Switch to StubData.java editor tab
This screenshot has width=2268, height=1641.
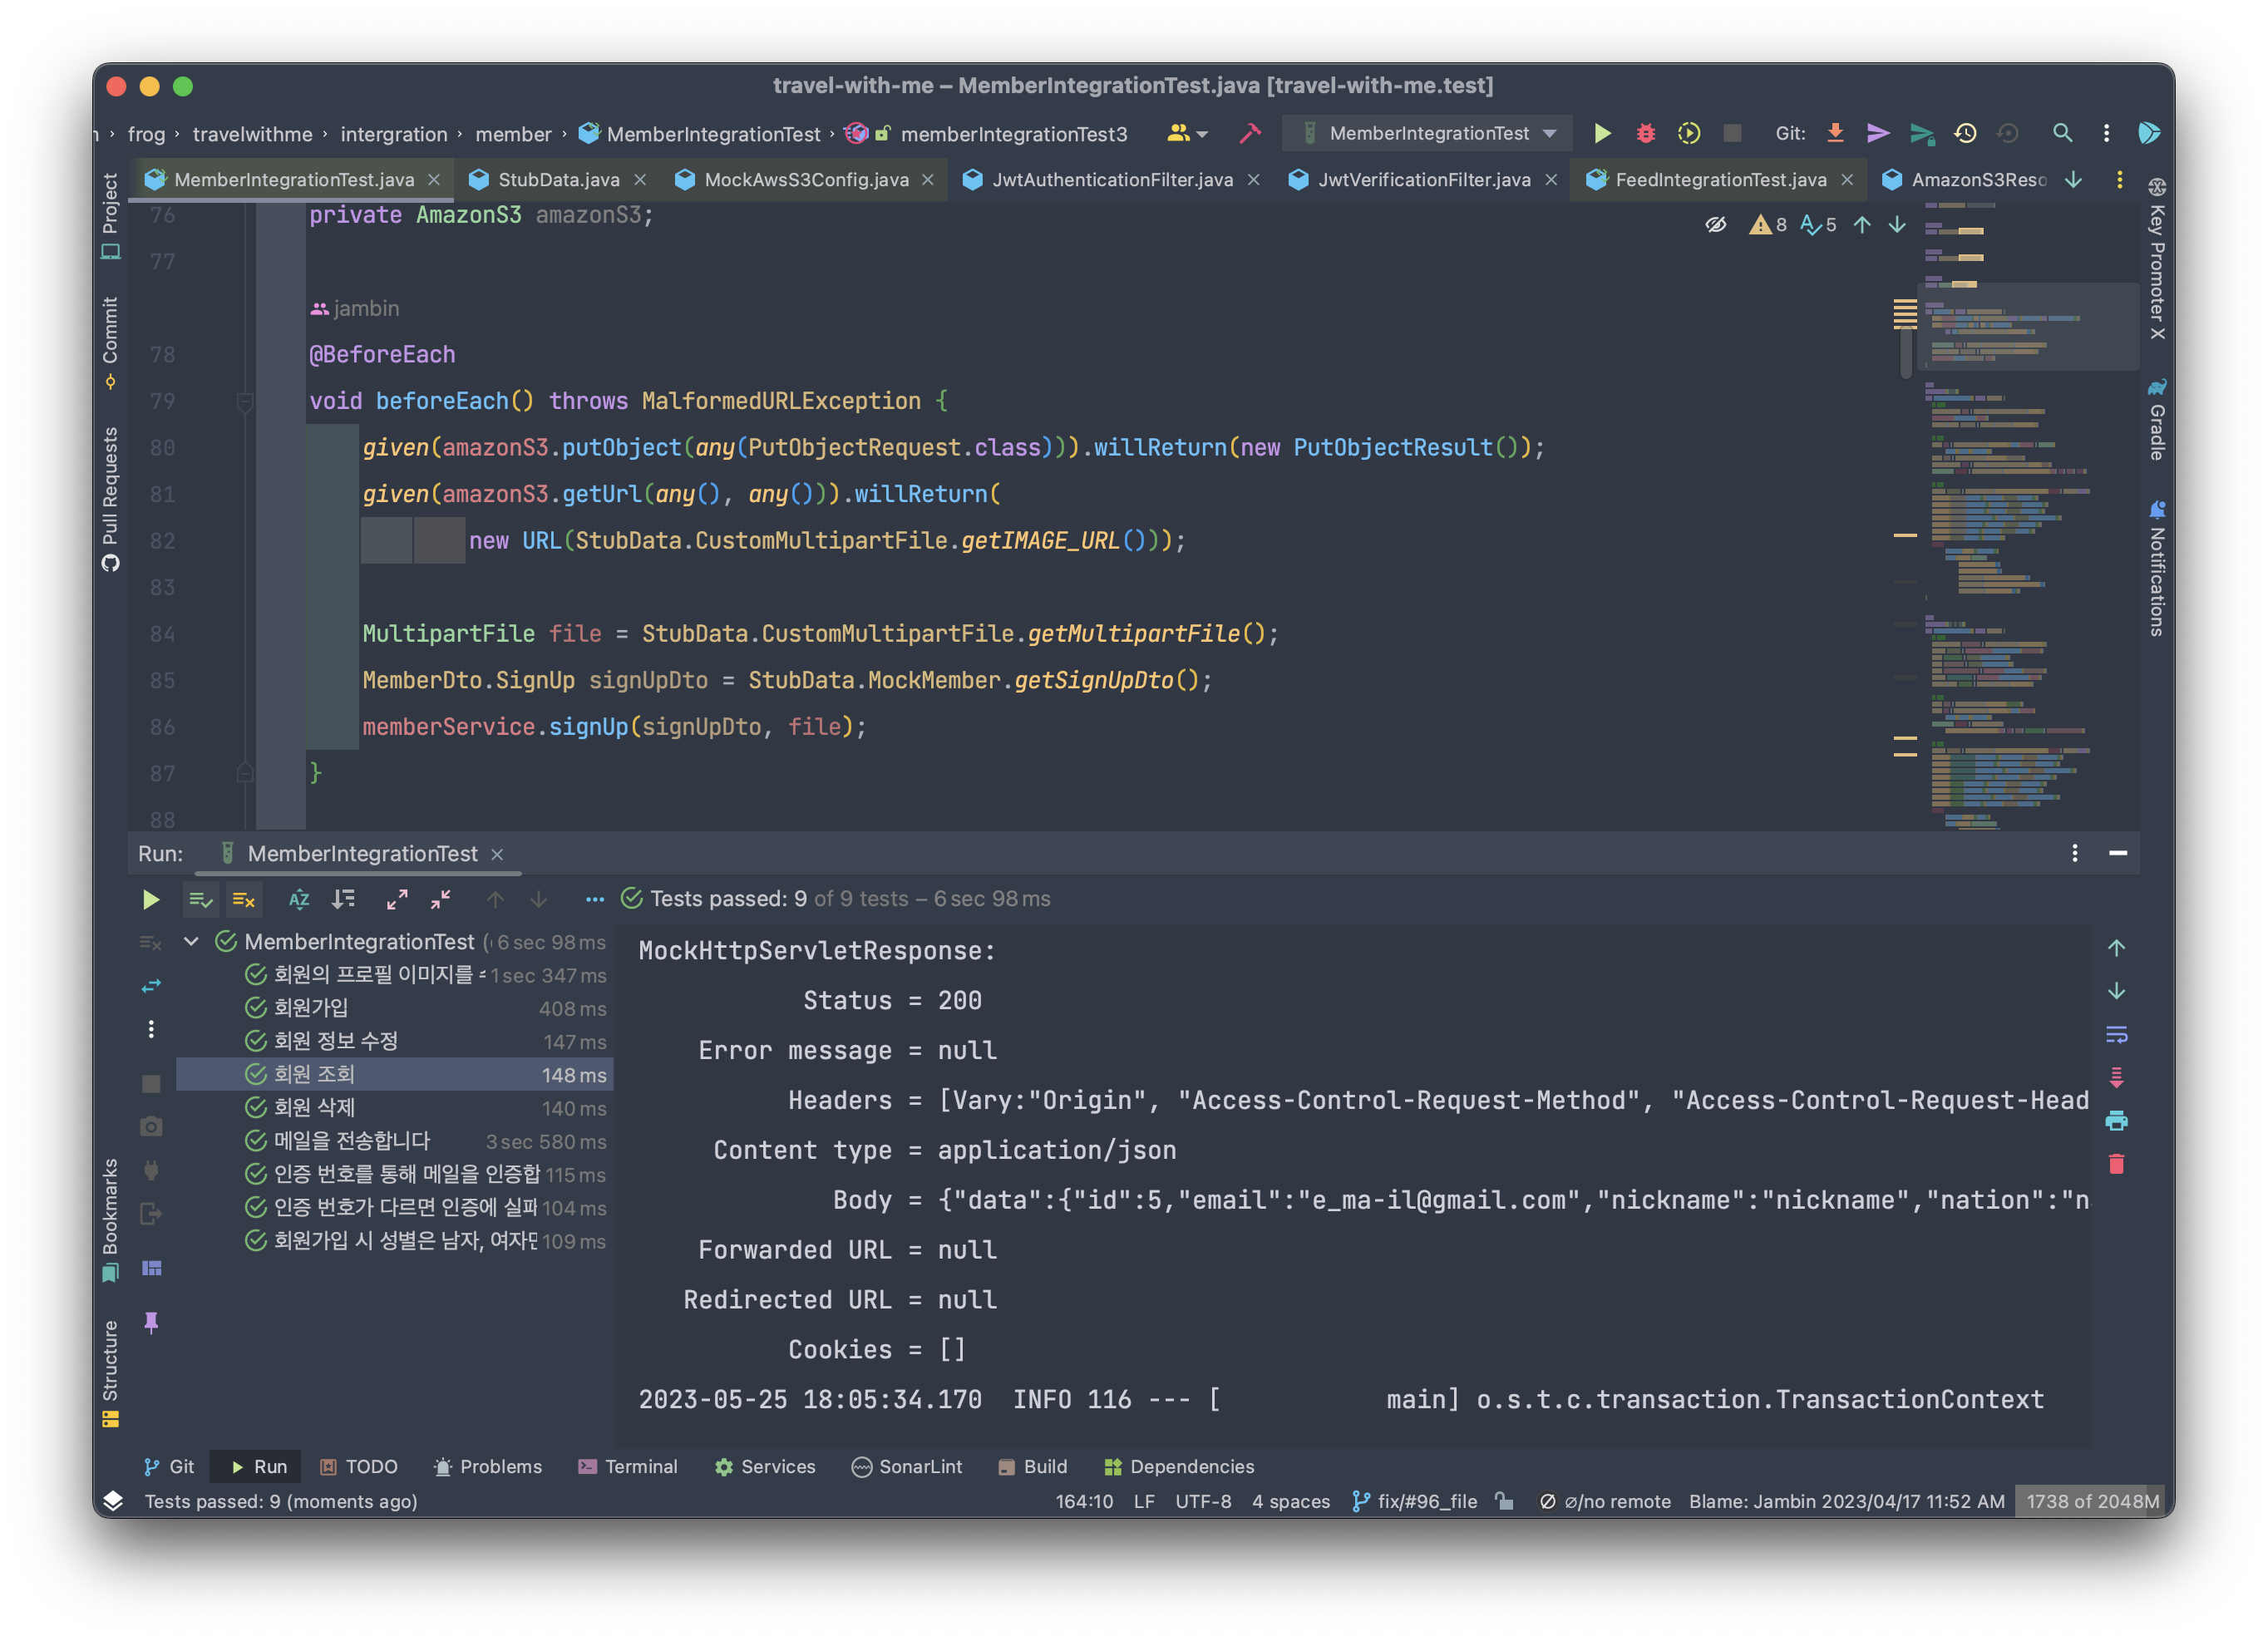point(558,180)
